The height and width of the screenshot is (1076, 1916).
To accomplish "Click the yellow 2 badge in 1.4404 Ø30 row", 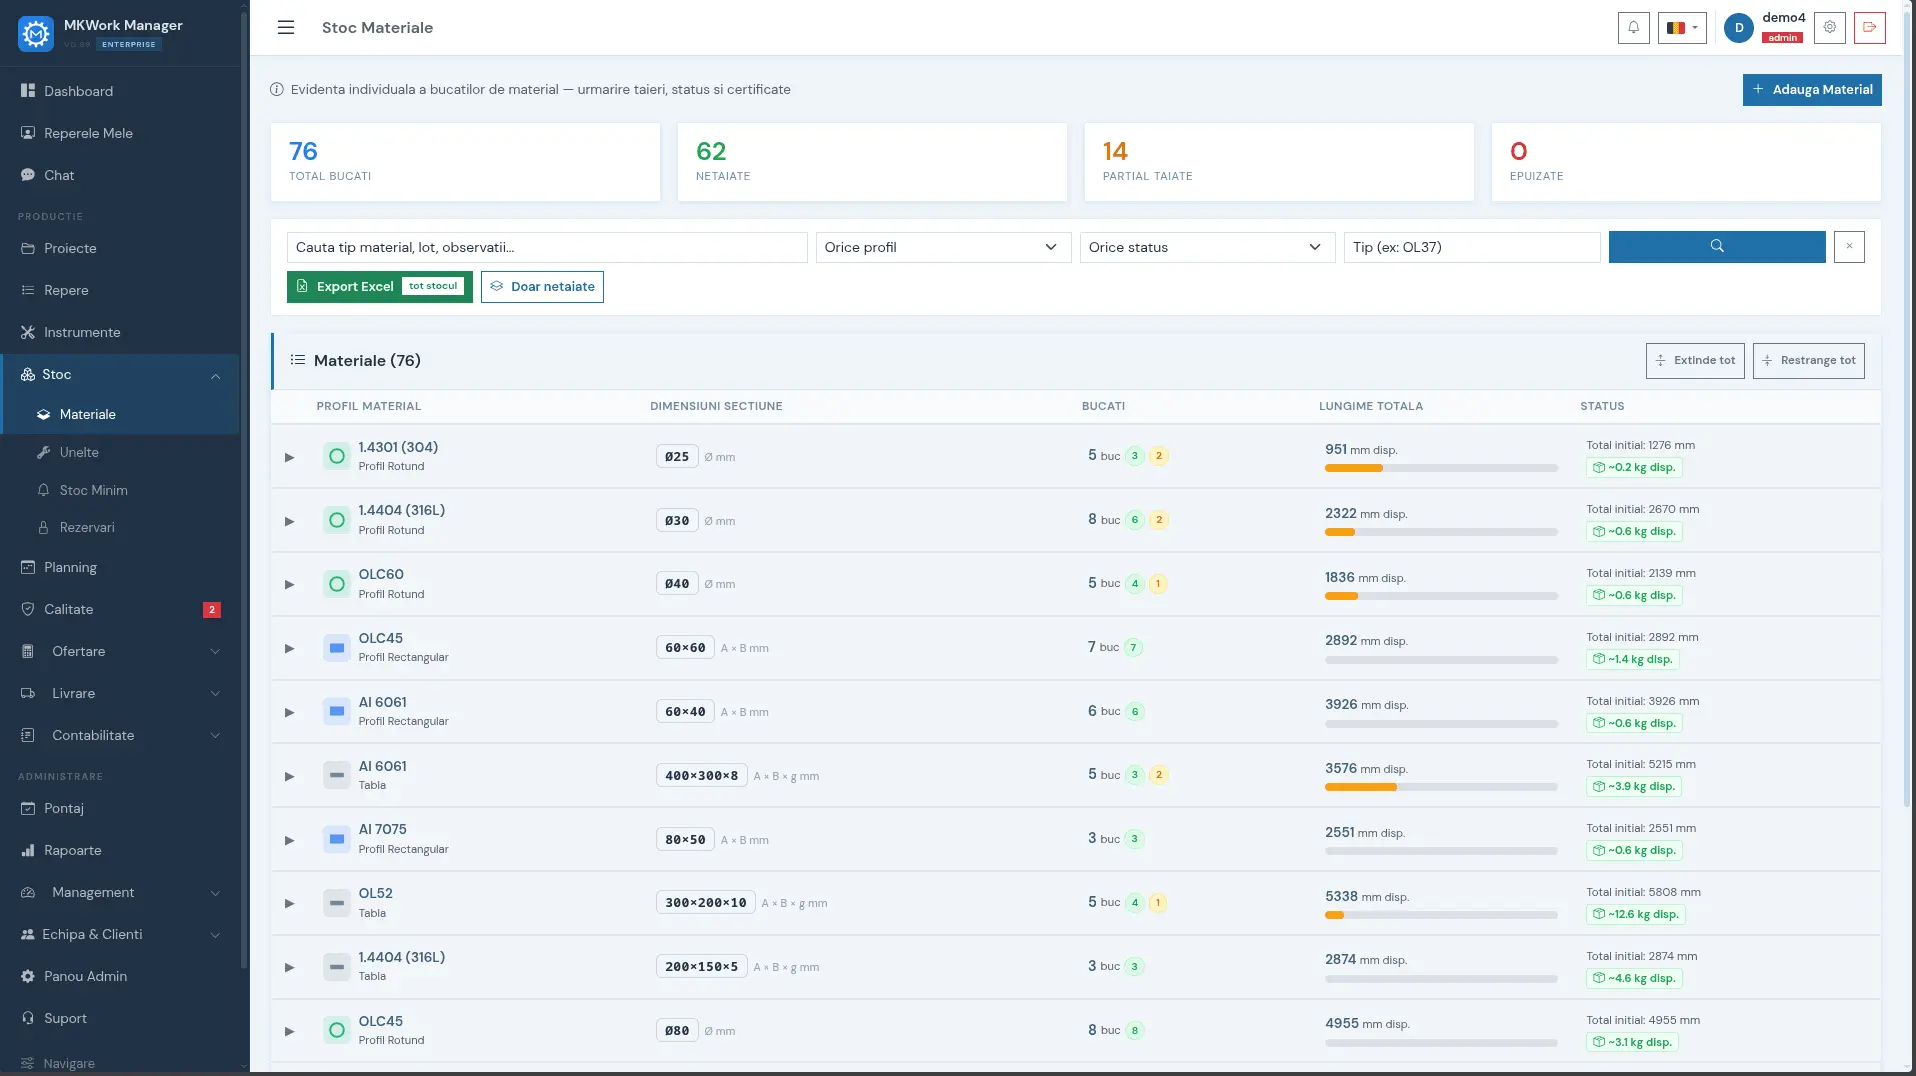I will click(1159, 520).
